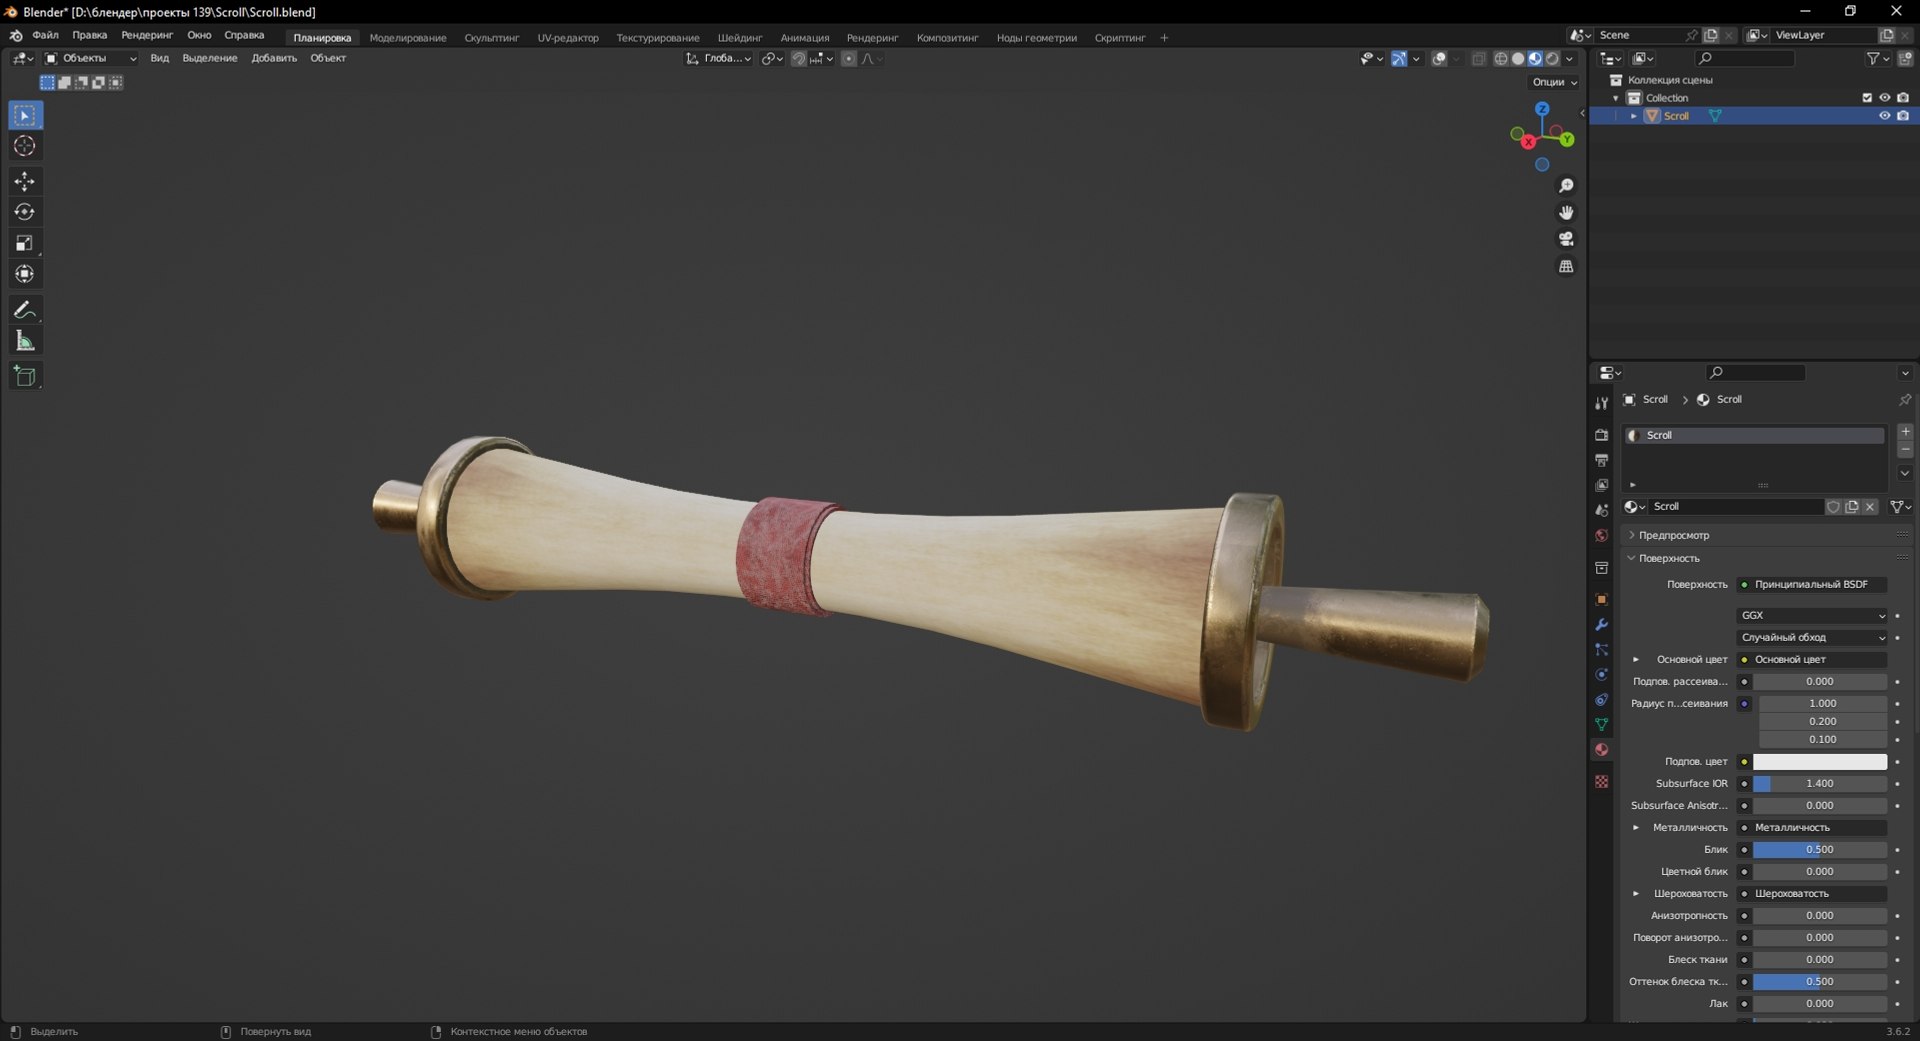Viewport: 1920px width, 1041px height.
Task: Click the Основной цвет linked texture field
Action: point(1812,659)
